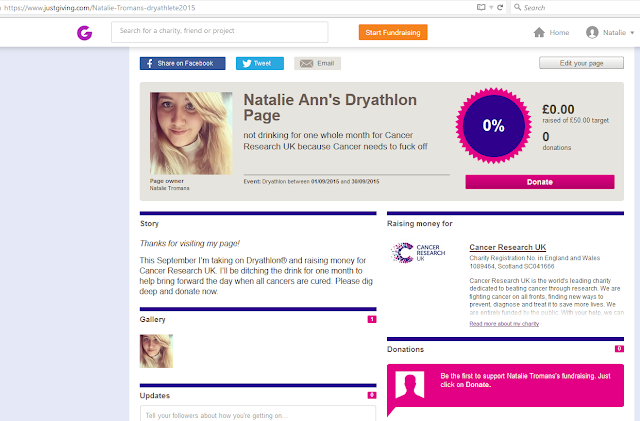Viewport: 640px width, 421px height.
Task: Open Read more about my charity link
Action: 504,323
